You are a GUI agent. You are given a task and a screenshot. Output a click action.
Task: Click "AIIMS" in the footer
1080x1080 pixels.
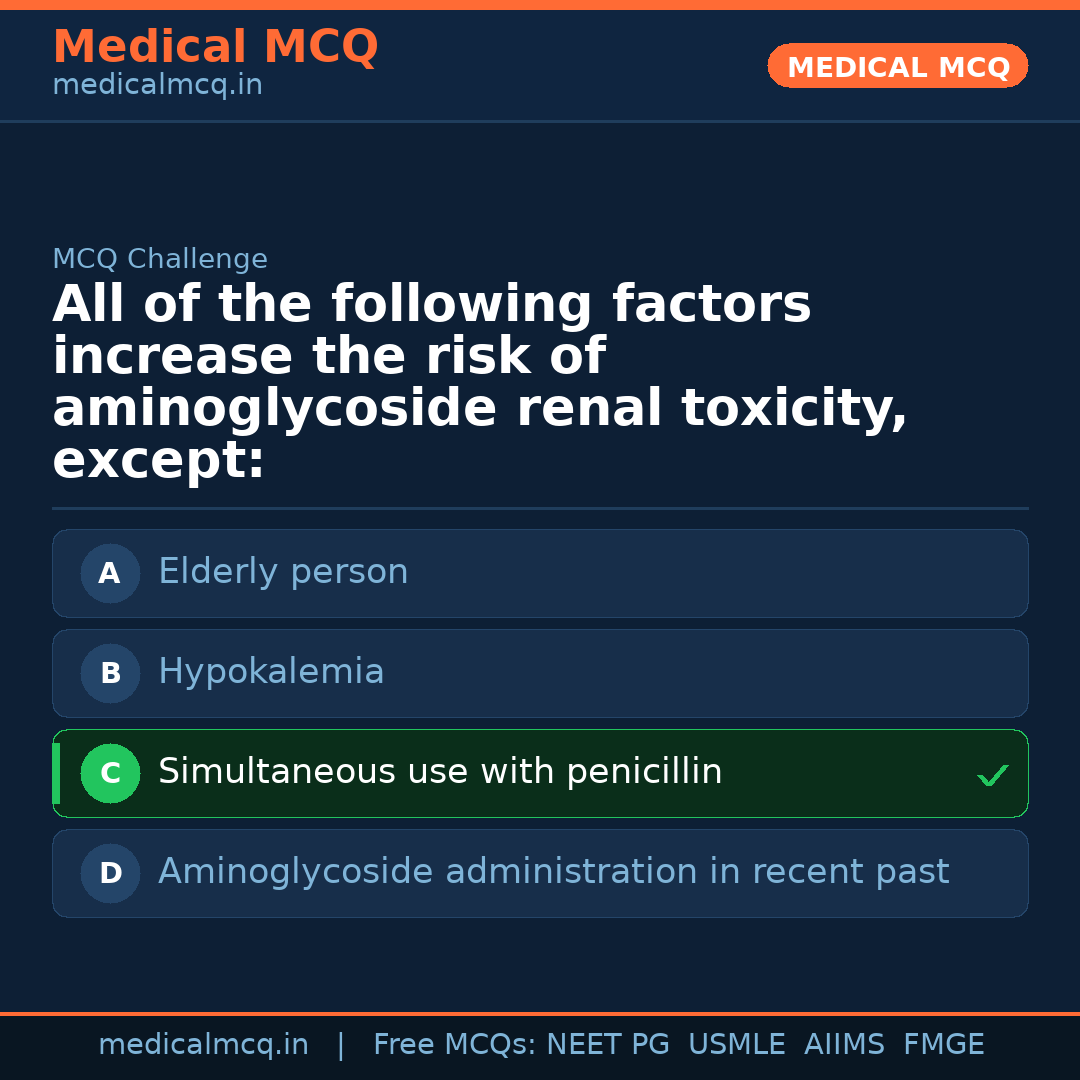(844, 1045)
